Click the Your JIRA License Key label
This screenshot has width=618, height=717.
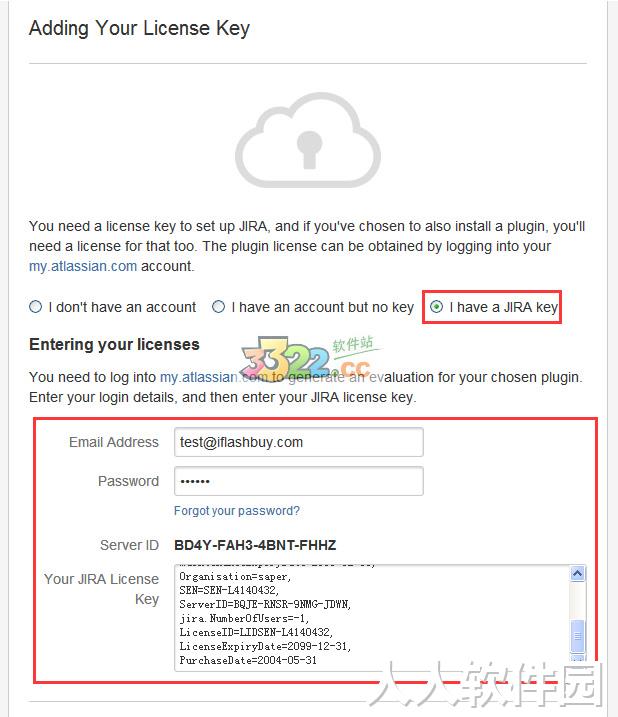click(102, 589)
